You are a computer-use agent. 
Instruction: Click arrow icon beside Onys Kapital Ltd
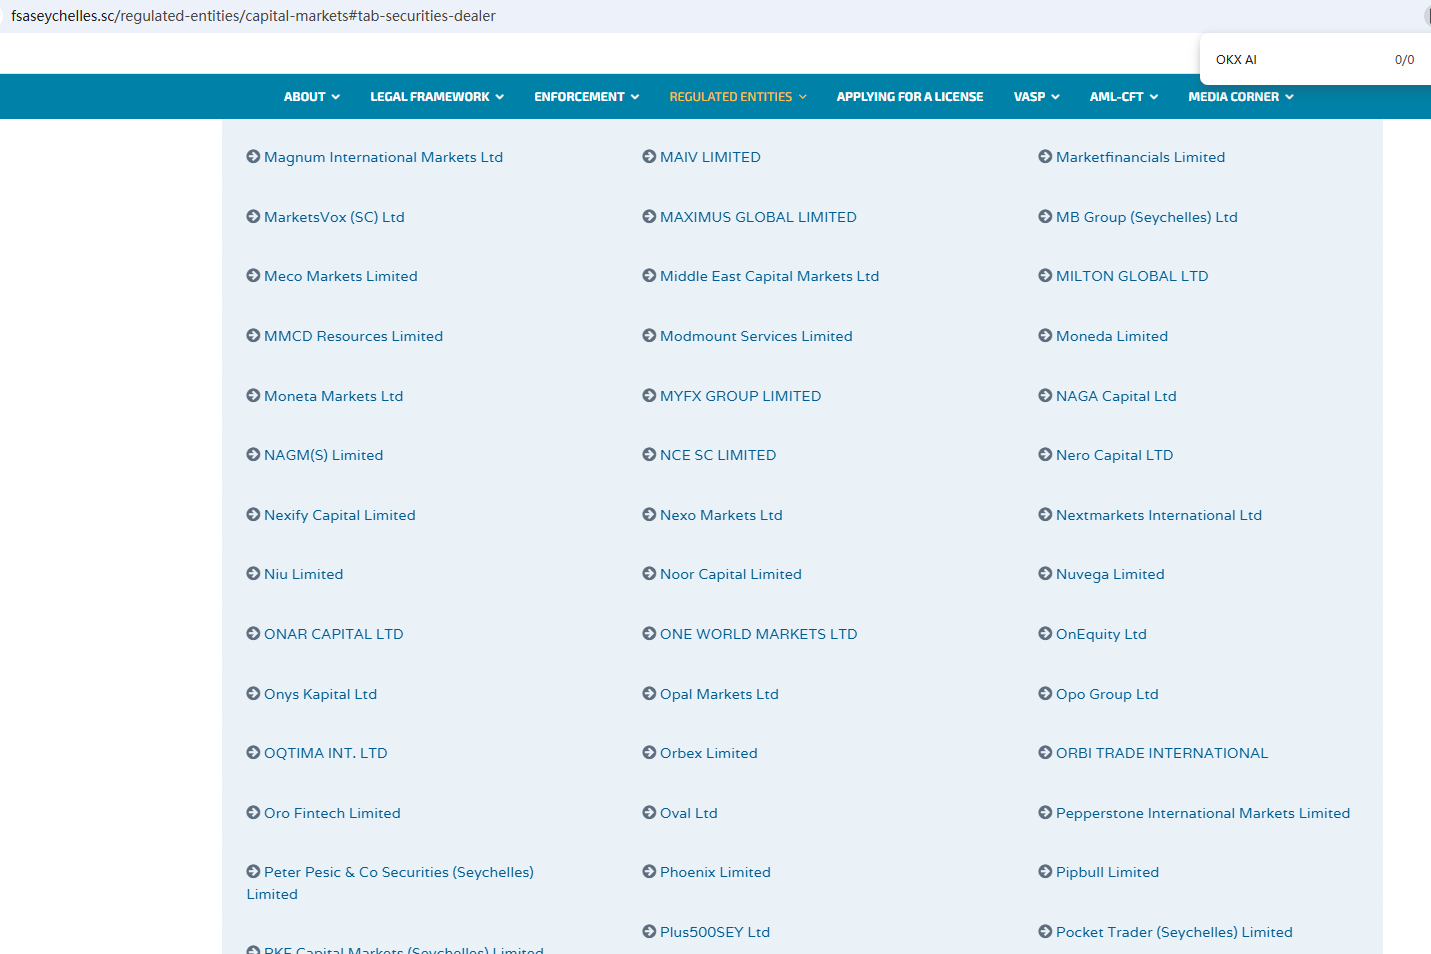click(x=253, y=694)
